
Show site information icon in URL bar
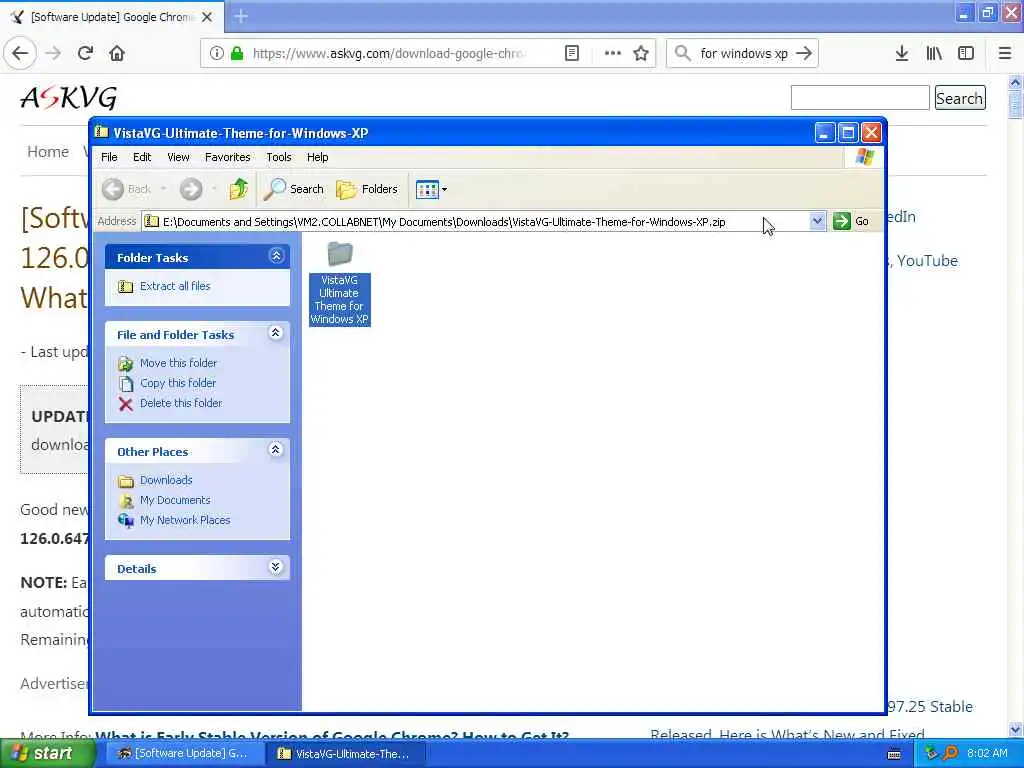pyautogui.click(x=217, y=53)
